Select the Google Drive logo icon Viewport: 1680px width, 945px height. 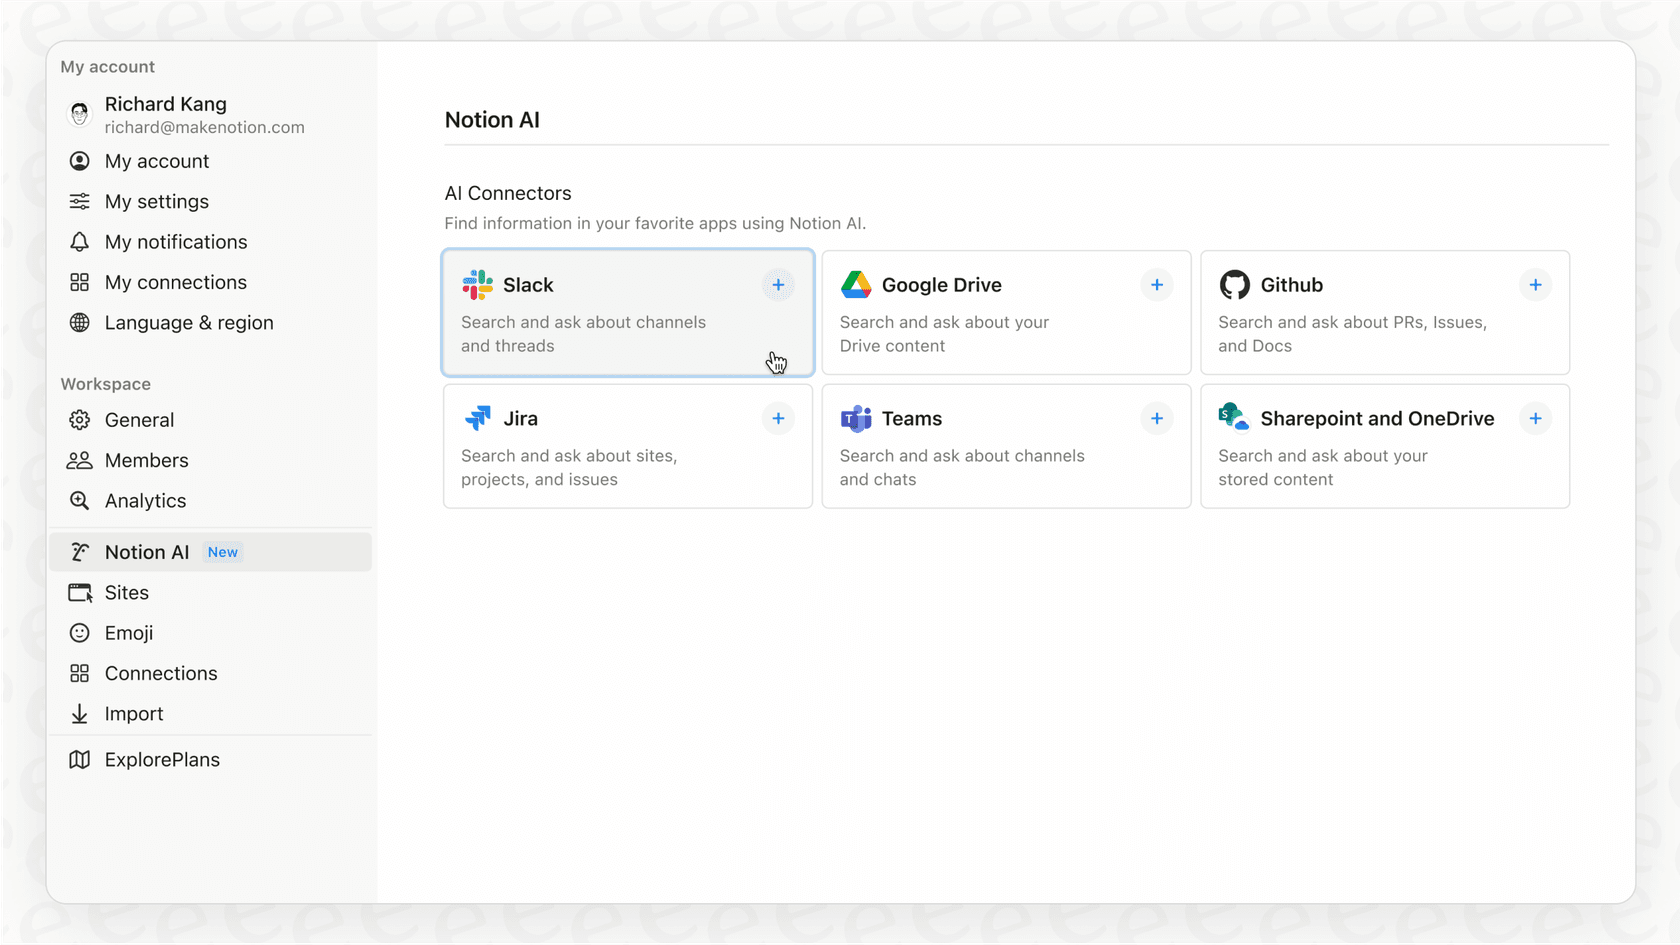(x=856, y=284)
